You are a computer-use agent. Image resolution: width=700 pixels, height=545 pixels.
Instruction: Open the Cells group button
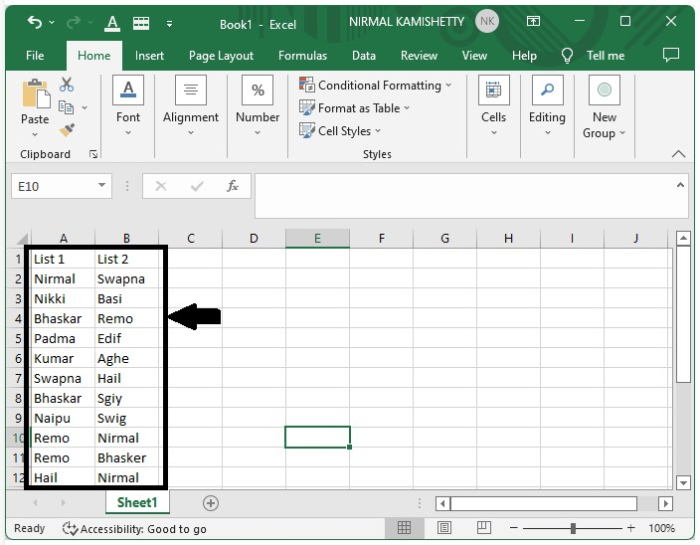(493, 106)
